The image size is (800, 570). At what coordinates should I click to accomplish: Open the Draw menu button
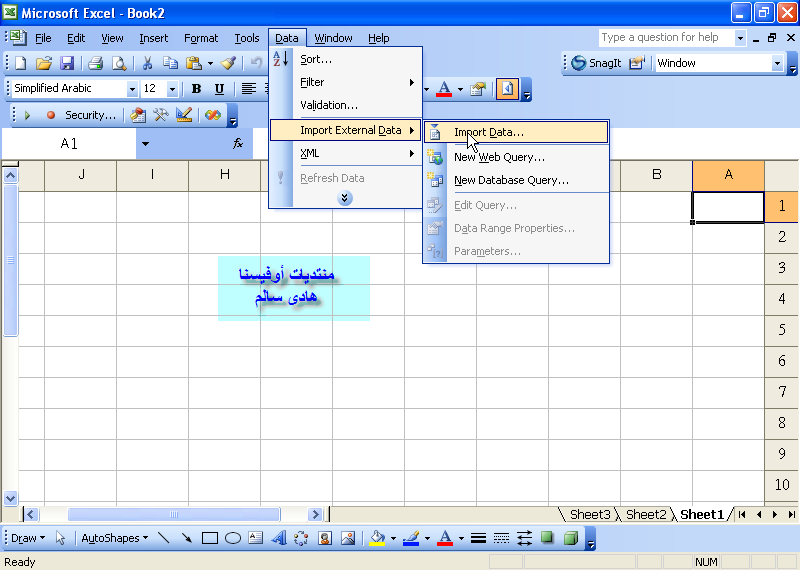[x=28, y=538]
